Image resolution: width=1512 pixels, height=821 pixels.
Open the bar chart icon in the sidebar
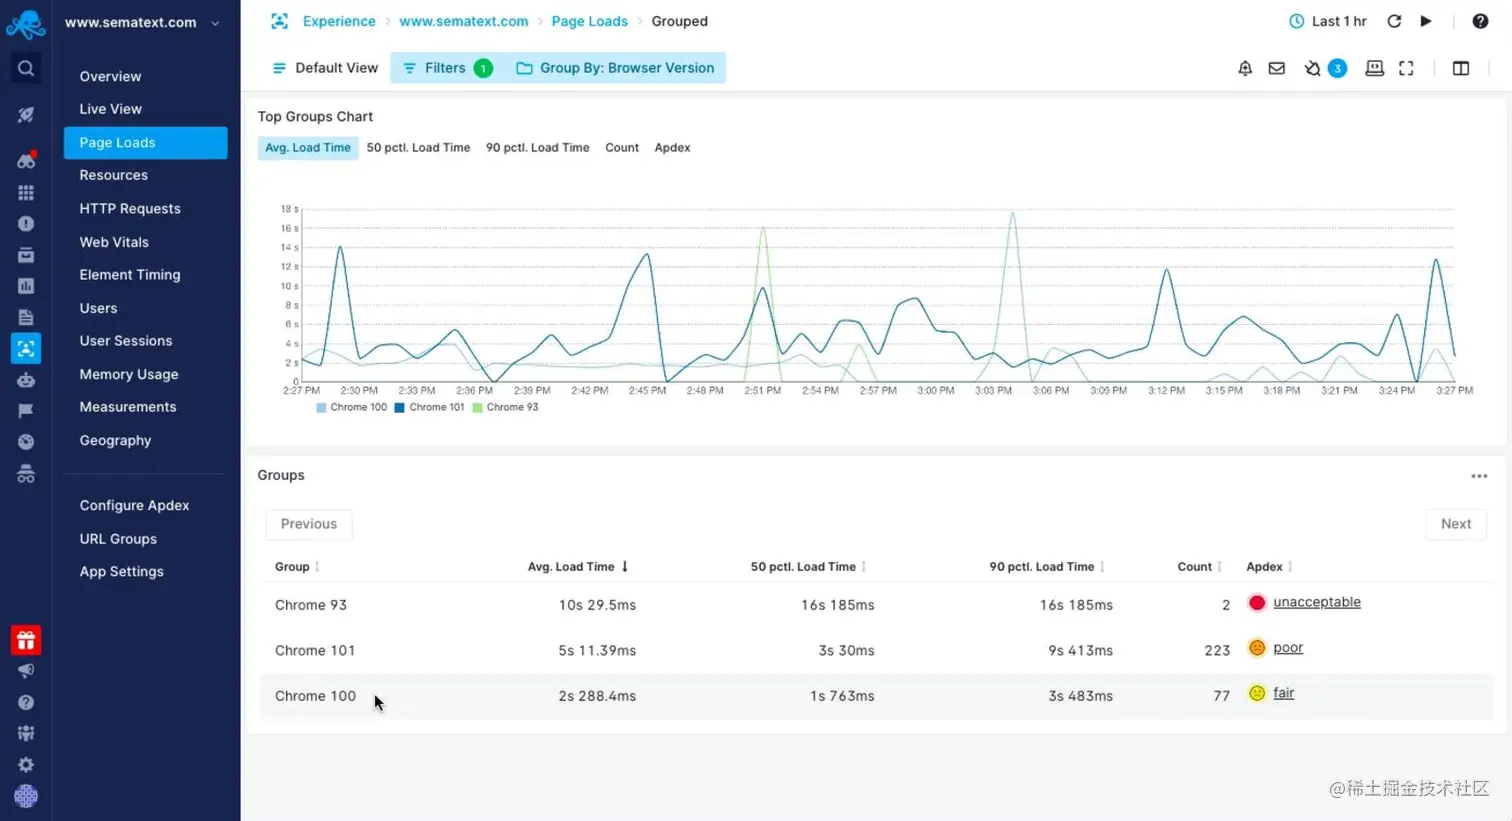coord(26,286)
